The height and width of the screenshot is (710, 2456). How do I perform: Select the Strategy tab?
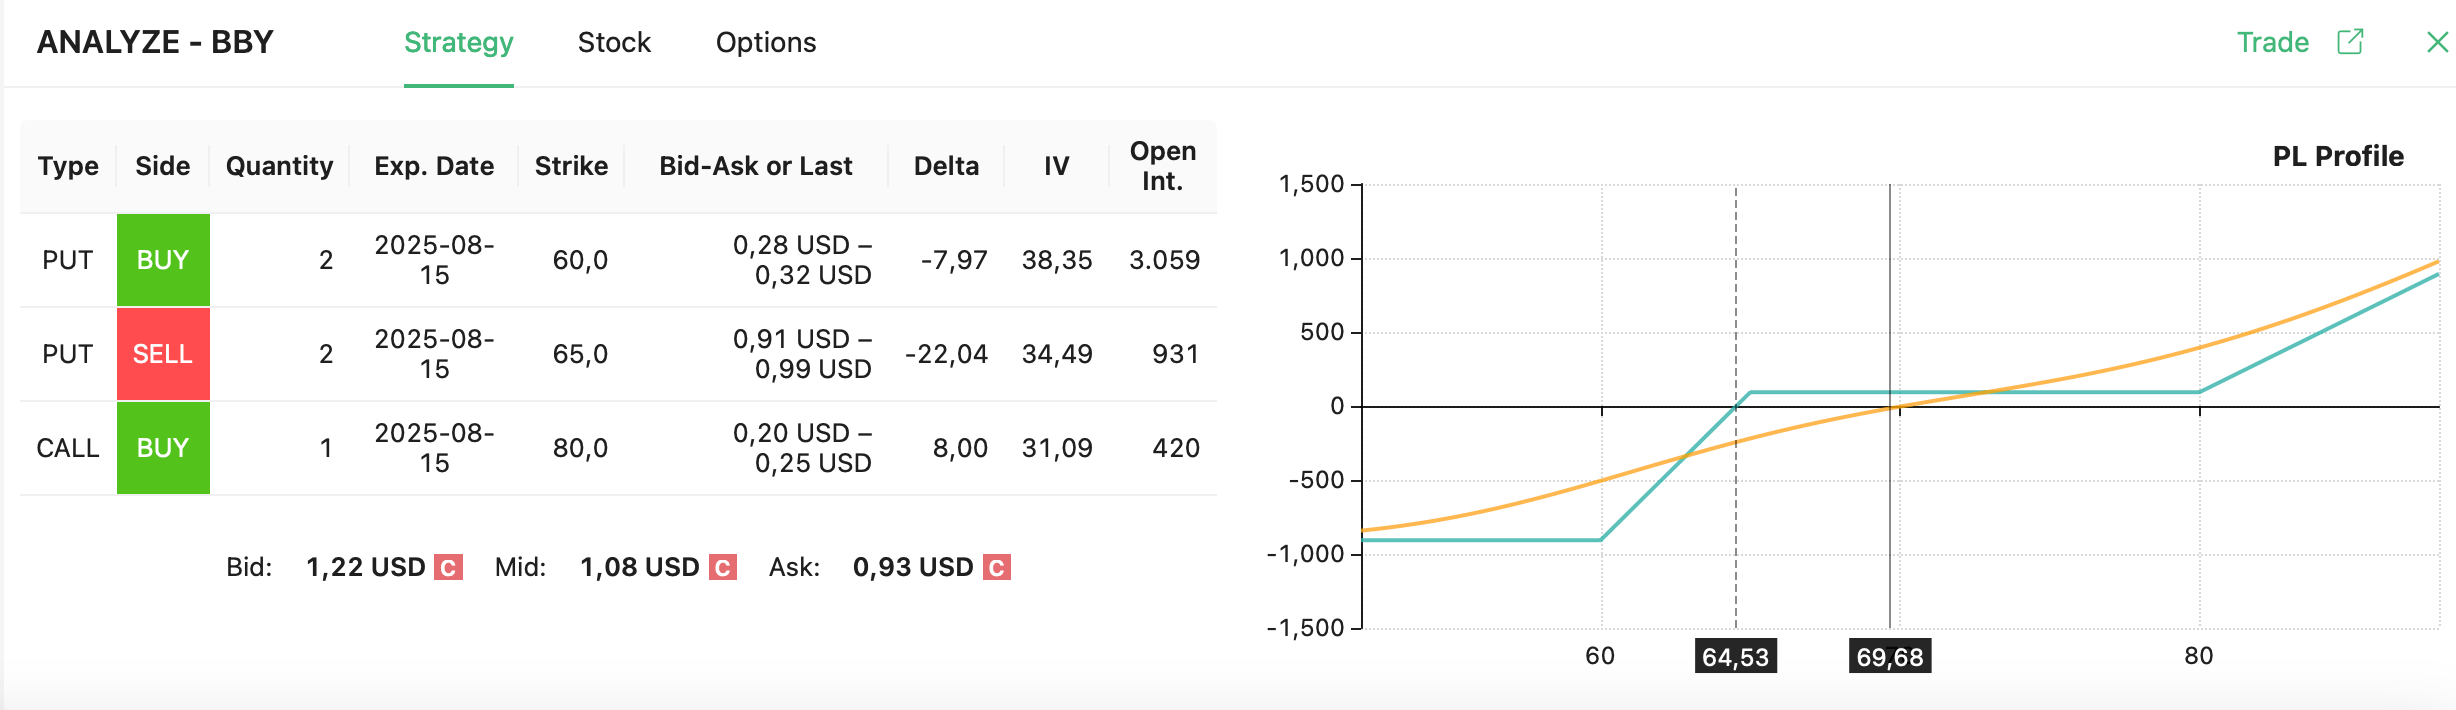[x=458, y=43]
